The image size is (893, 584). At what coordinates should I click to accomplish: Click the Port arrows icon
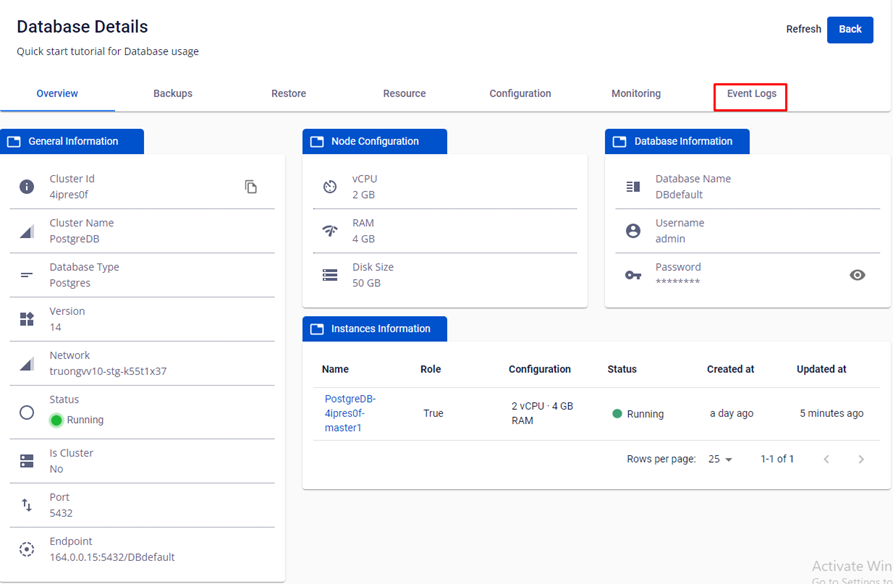pos(27,505)
